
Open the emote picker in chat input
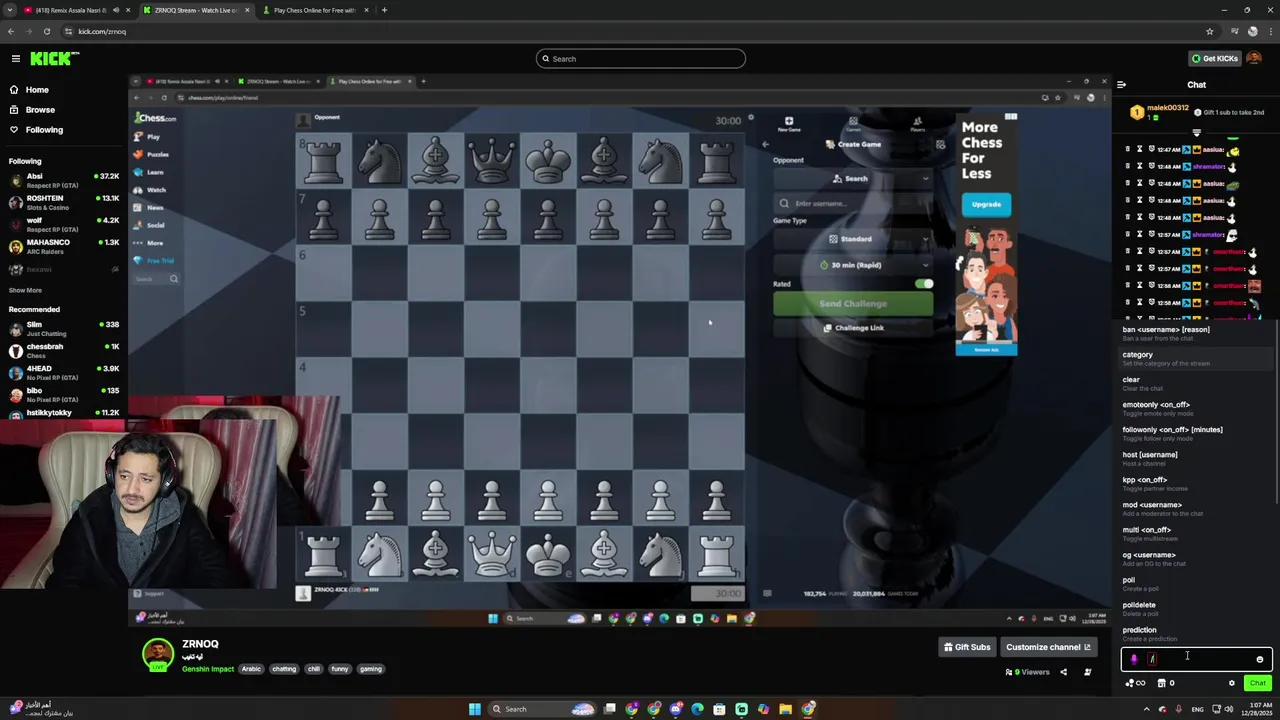(x=1260, y=659)
